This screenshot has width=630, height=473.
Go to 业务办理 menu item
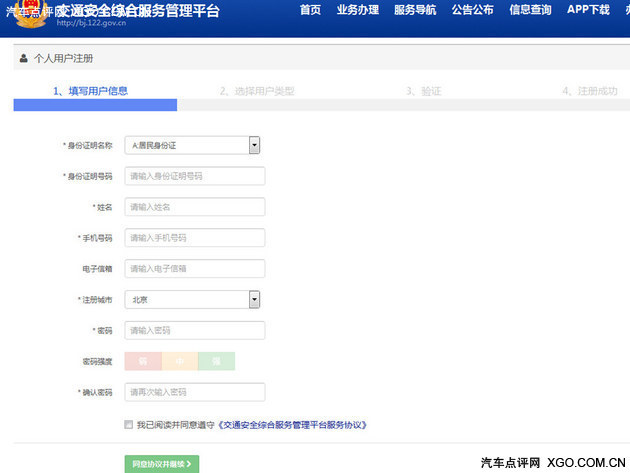(357, 10)
